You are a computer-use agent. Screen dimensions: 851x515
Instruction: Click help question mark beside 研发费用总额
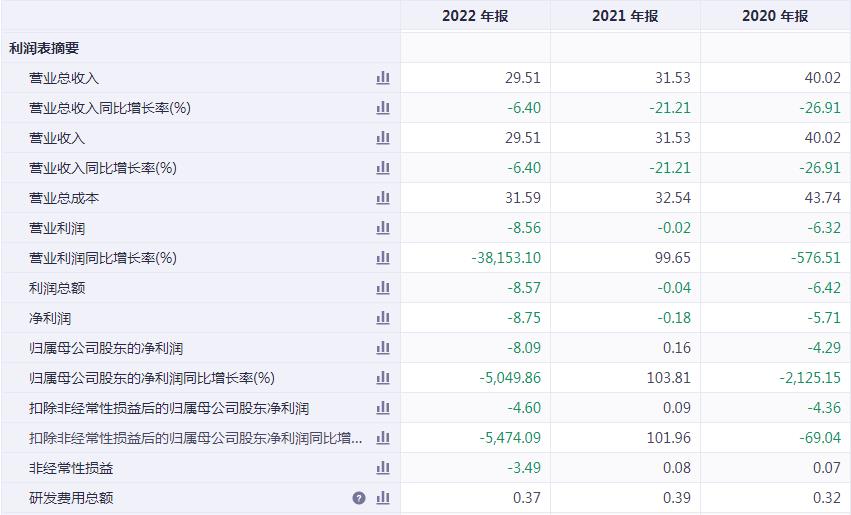[359, 498]
